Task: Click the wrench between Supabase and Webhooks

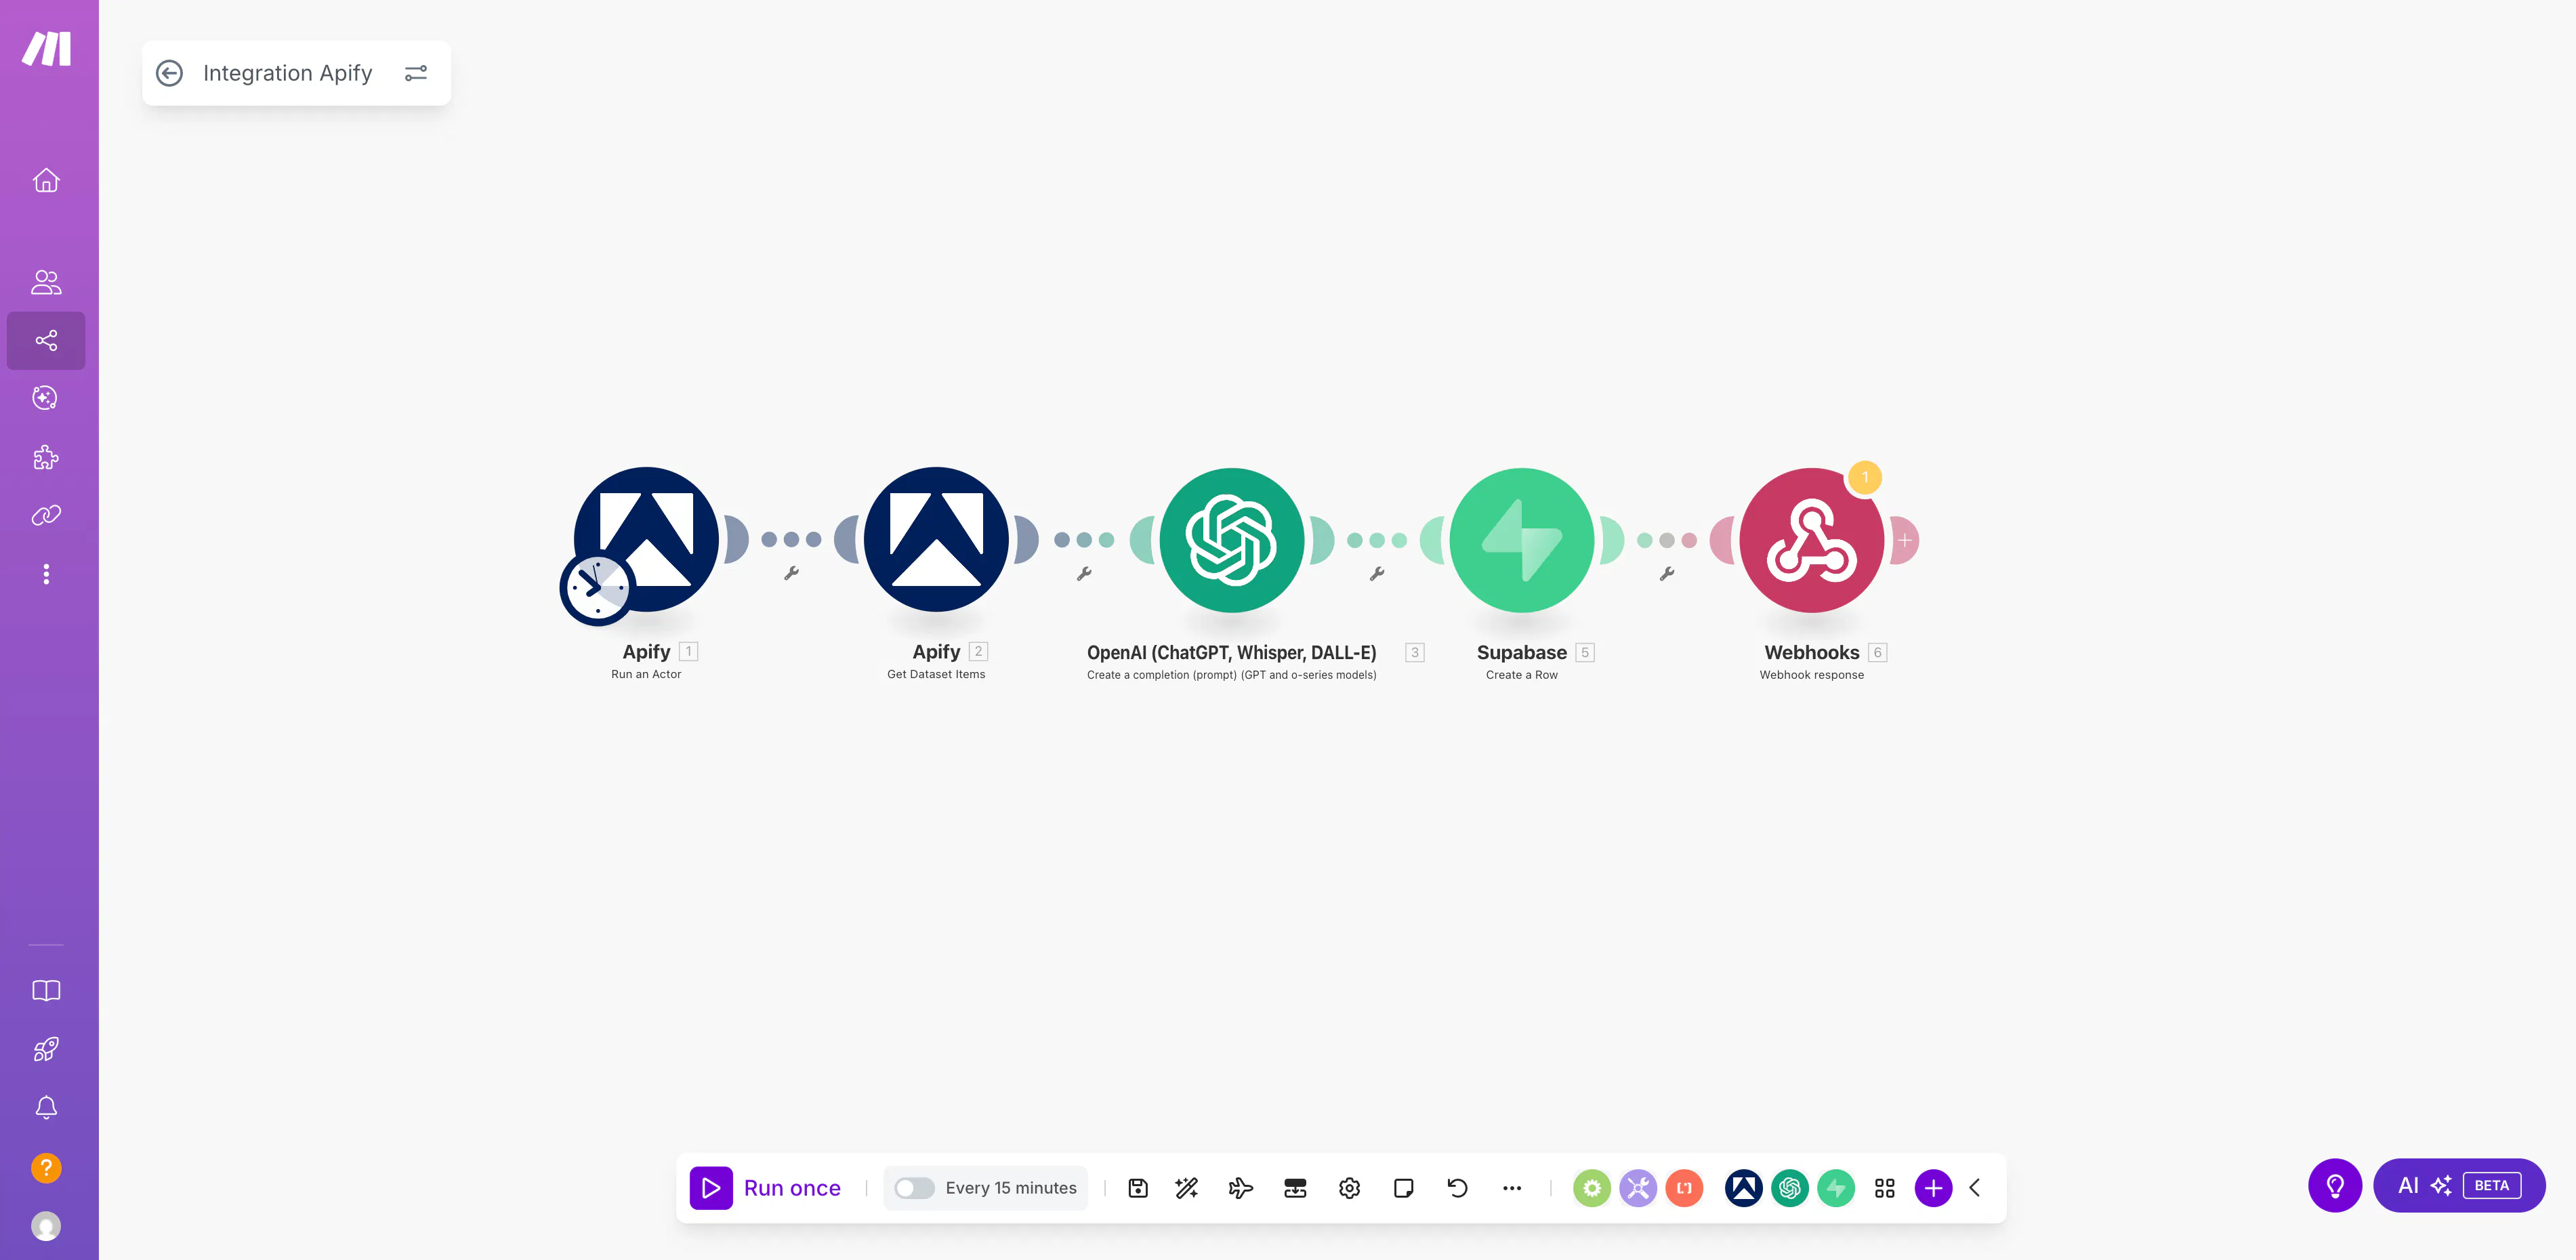Action: click(1667, 573)
